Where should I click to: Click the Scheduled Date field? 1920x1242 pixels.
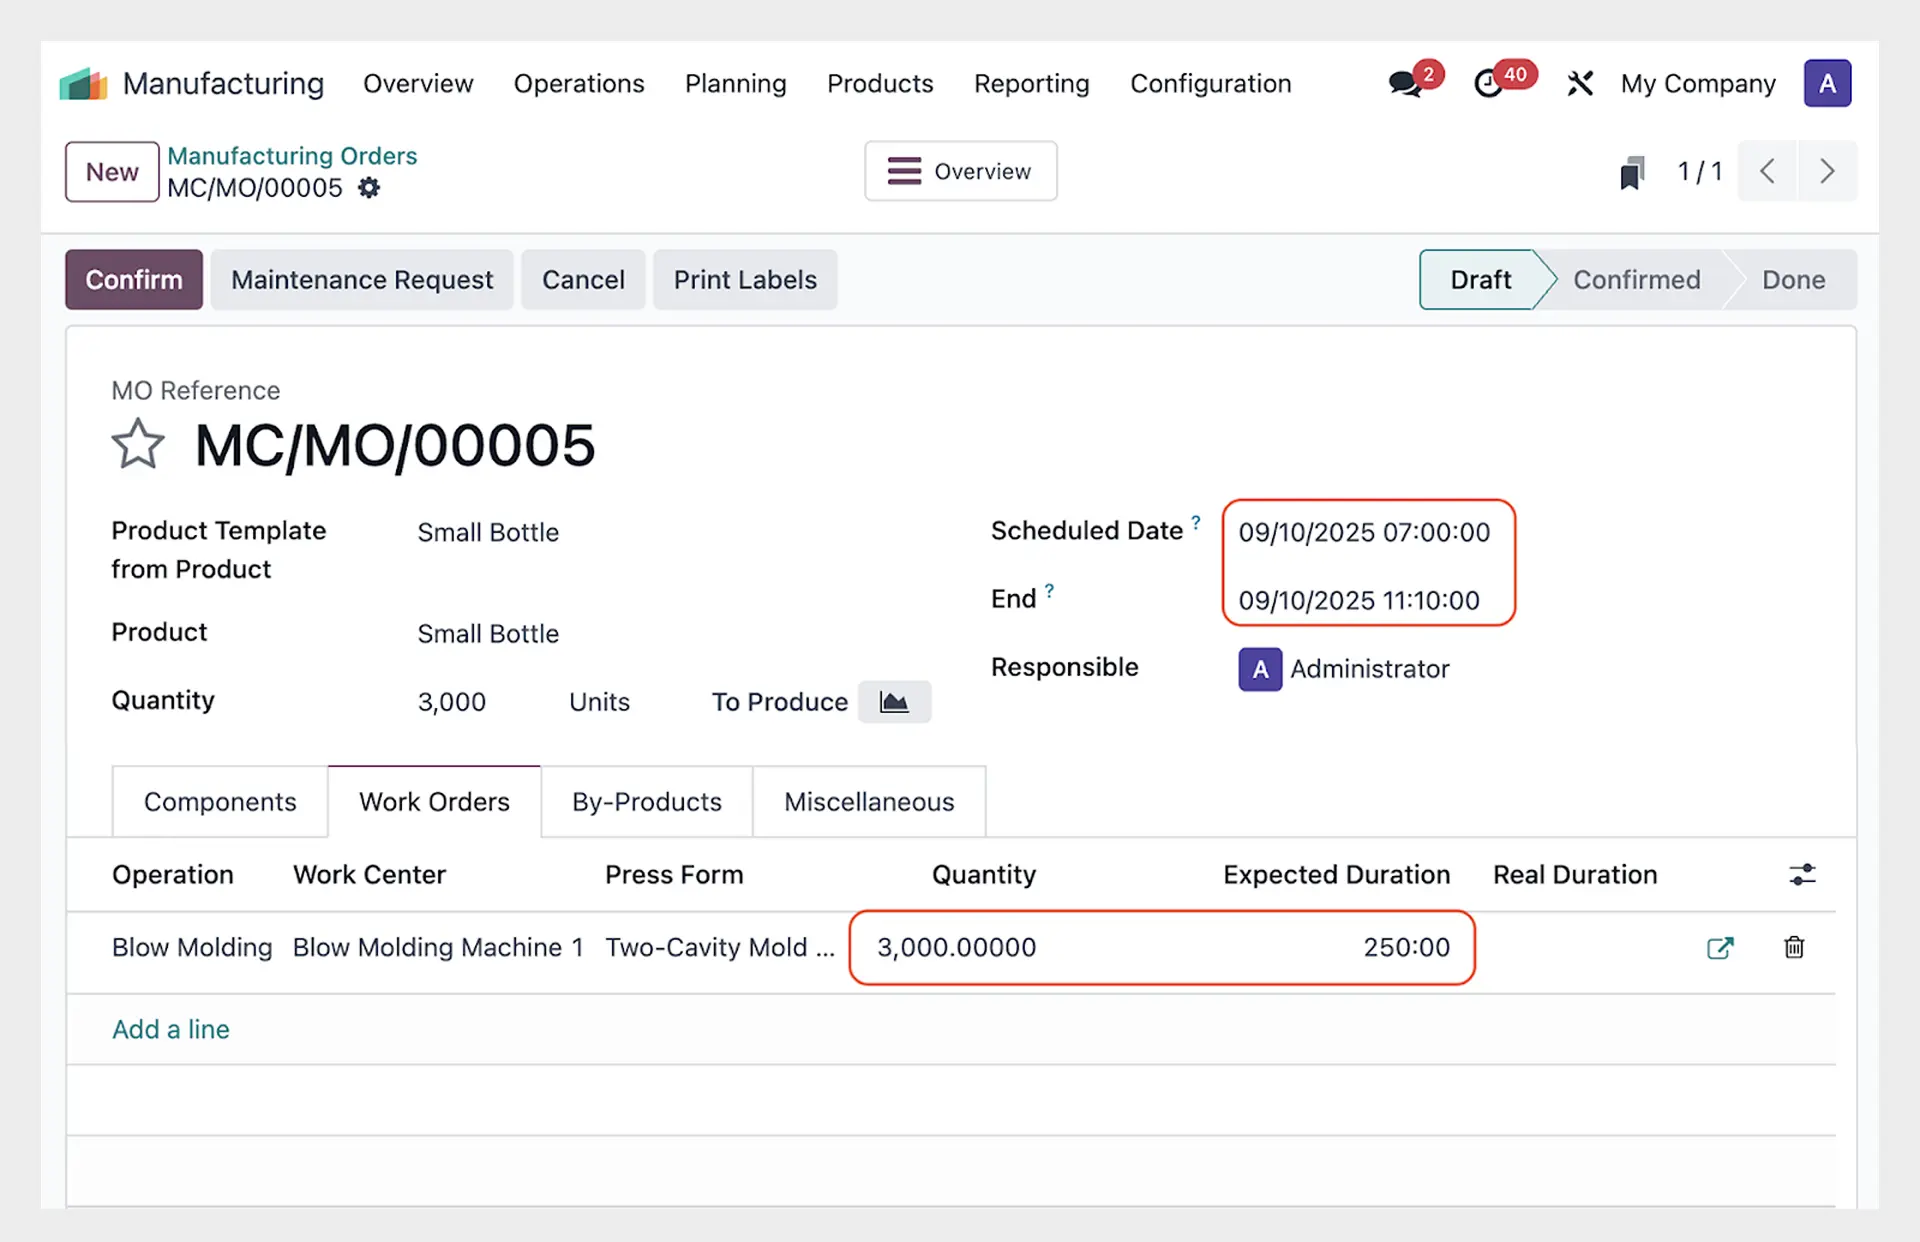(x=1364, y=533)
